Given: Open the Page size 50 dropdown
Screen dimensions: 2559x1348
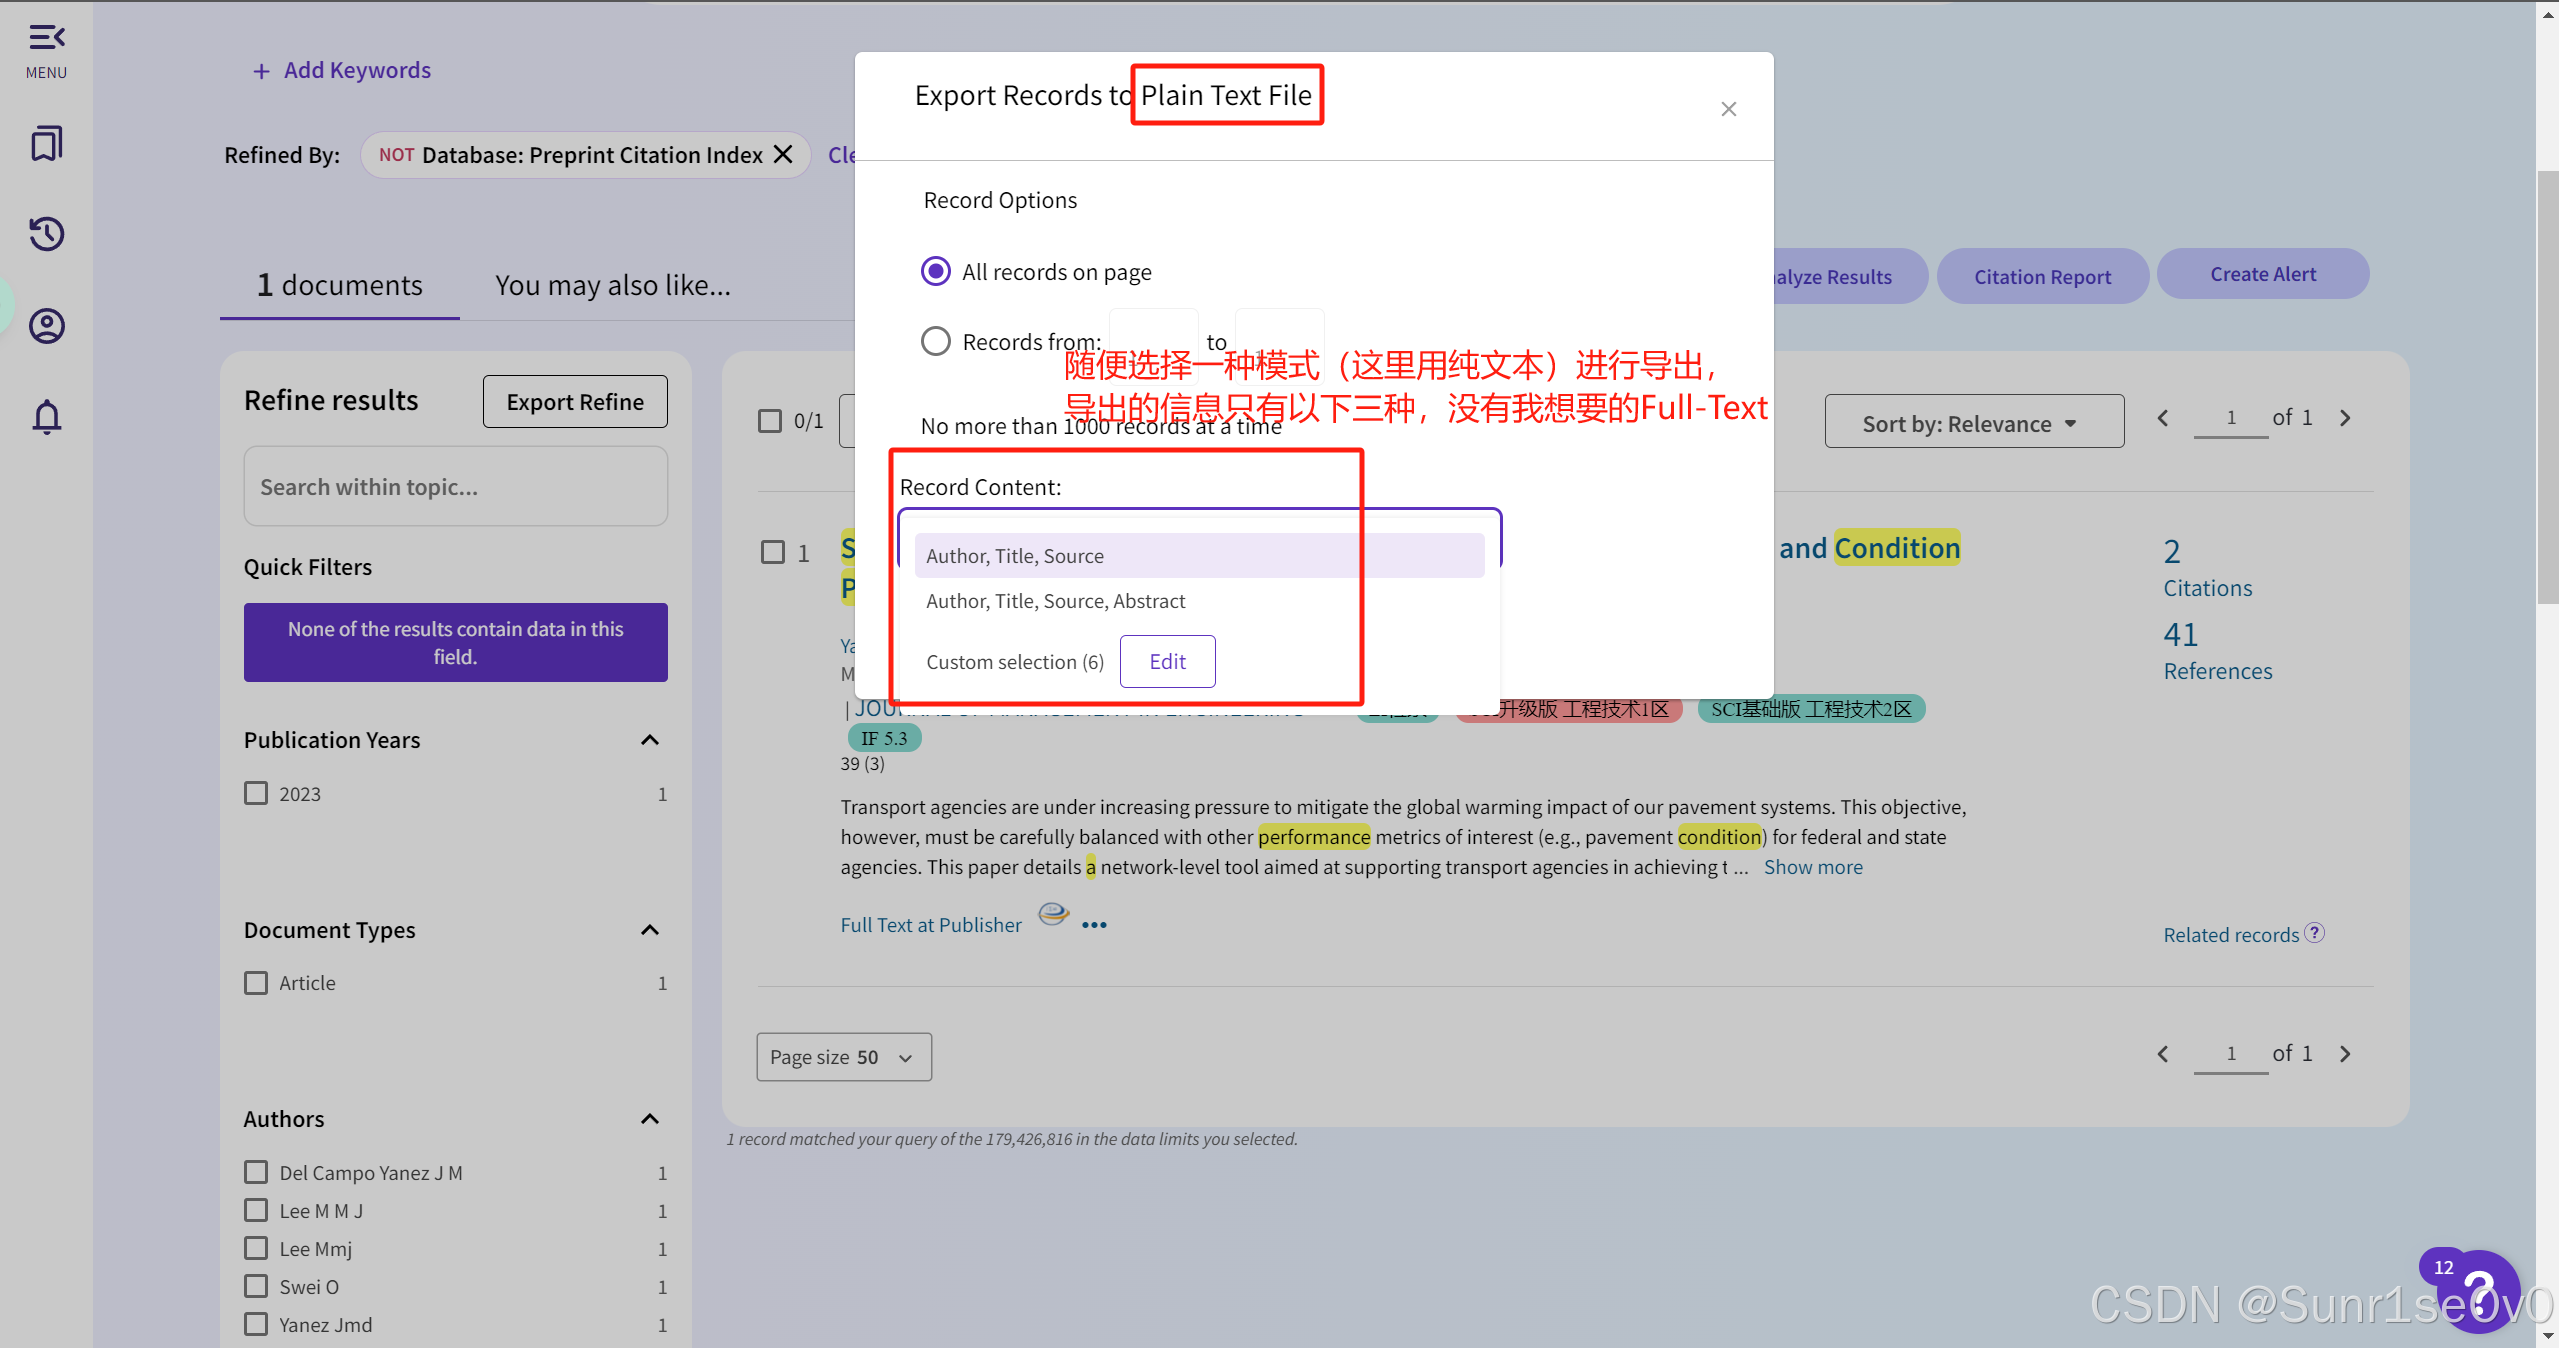Looking at the screenshot, I should pyautogui.click(x=843, y=1057).
